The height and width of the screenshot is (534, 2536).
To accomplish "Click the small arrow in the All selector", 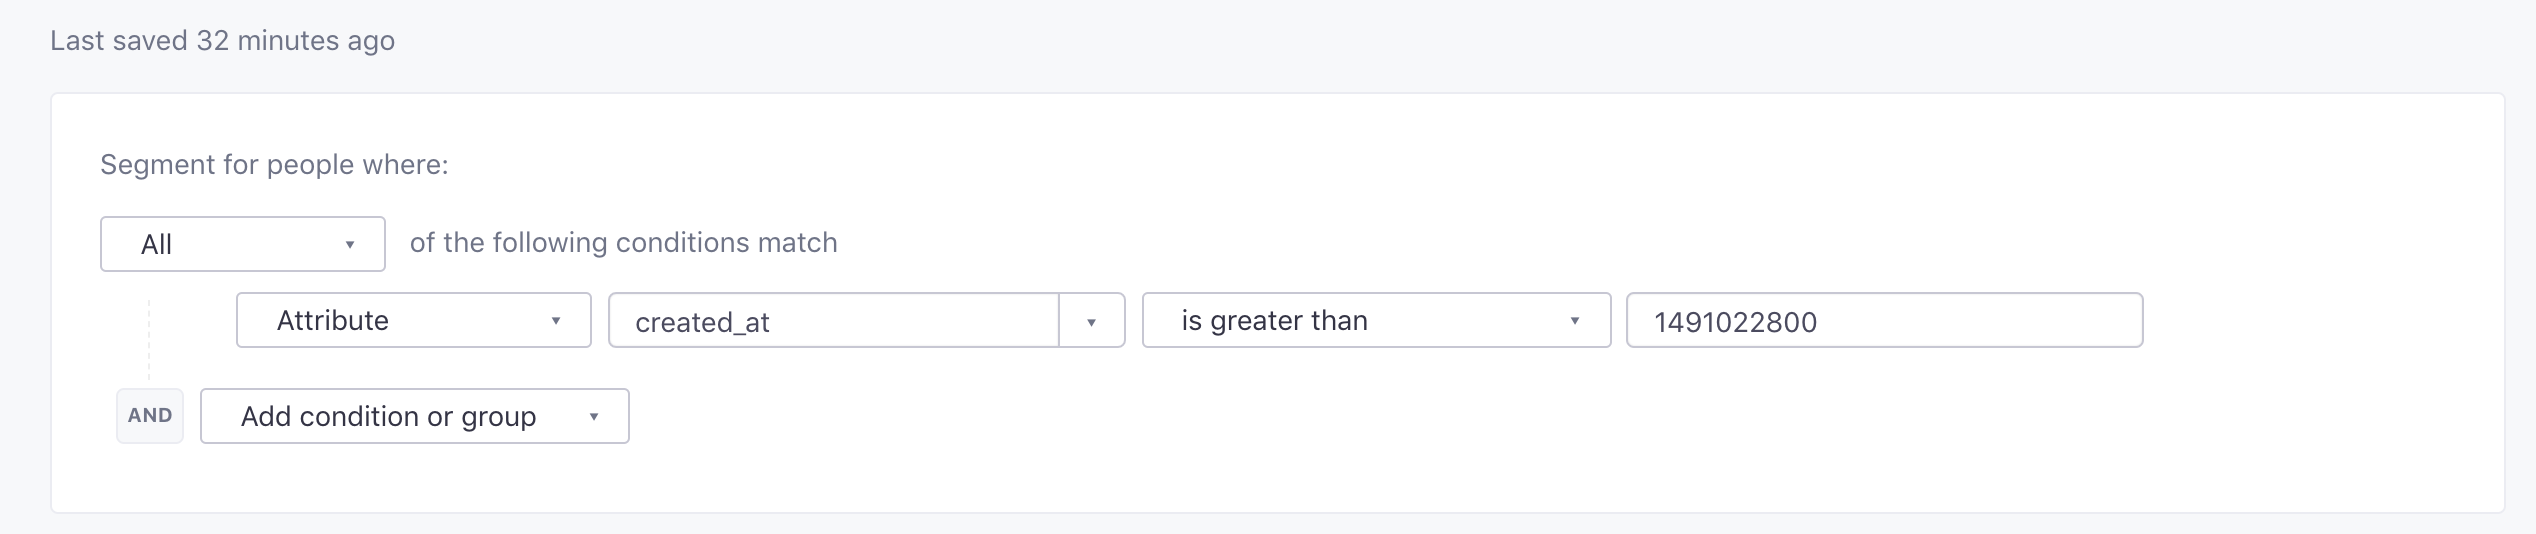I will 350,245.
